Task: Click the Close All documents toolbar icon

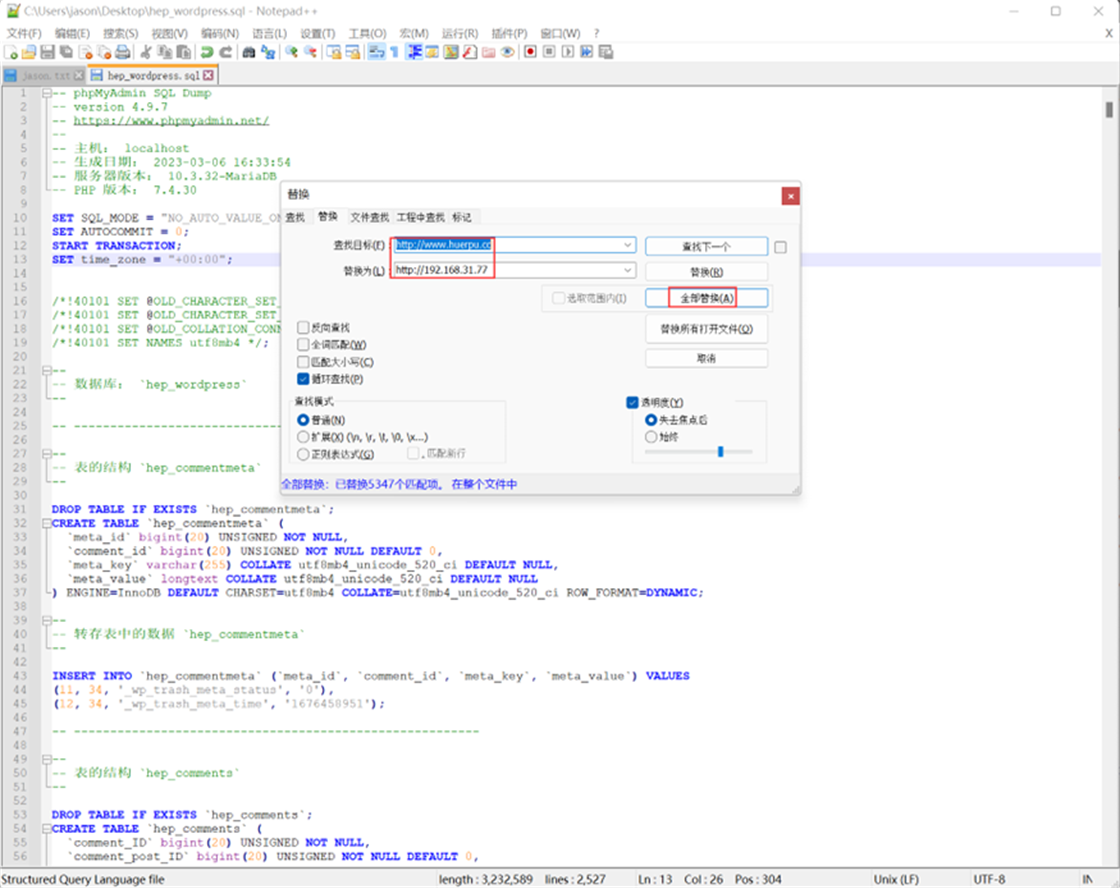Action: pos(104,52)
